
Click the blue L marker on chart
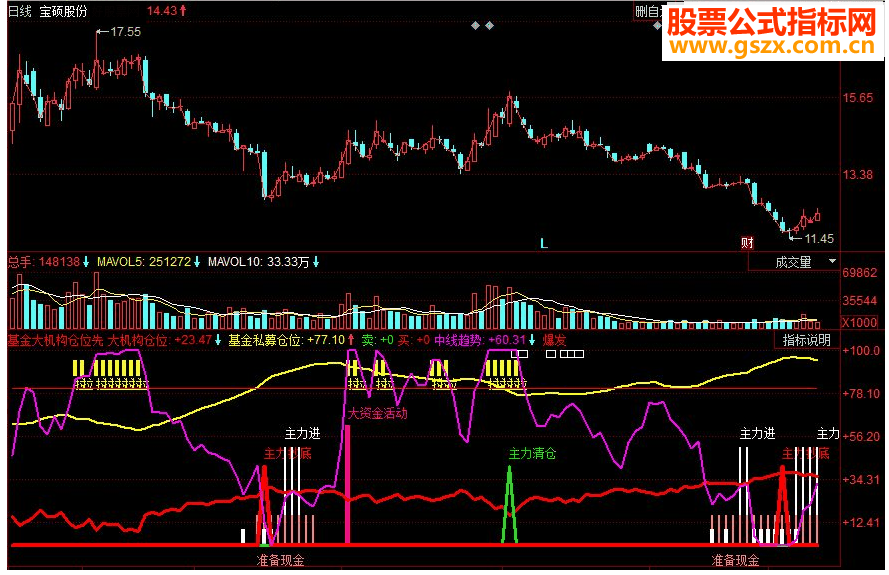543,244
